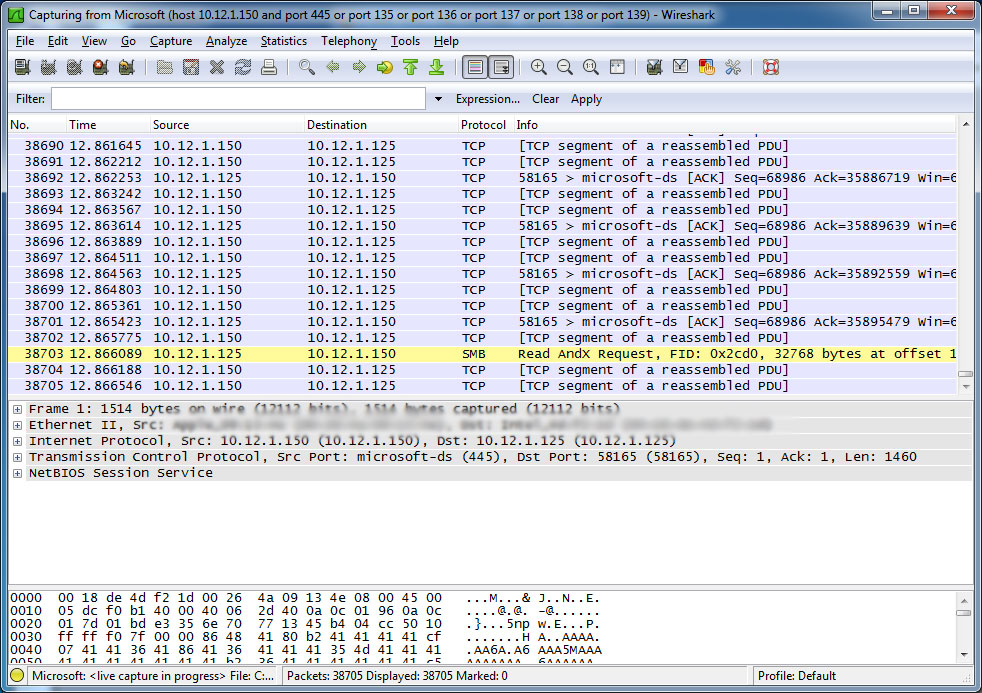Expand the Internet Protocol details
Screen dimensions: 982x693
pyautogui.click(x=18, y=441)
